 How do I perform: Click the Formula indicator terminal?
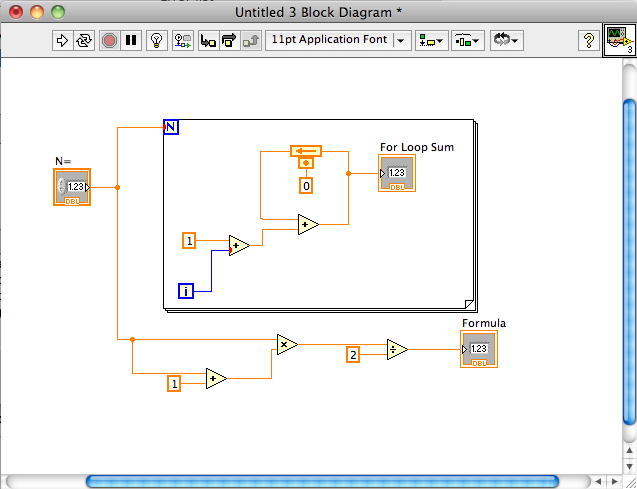[478, 350]
